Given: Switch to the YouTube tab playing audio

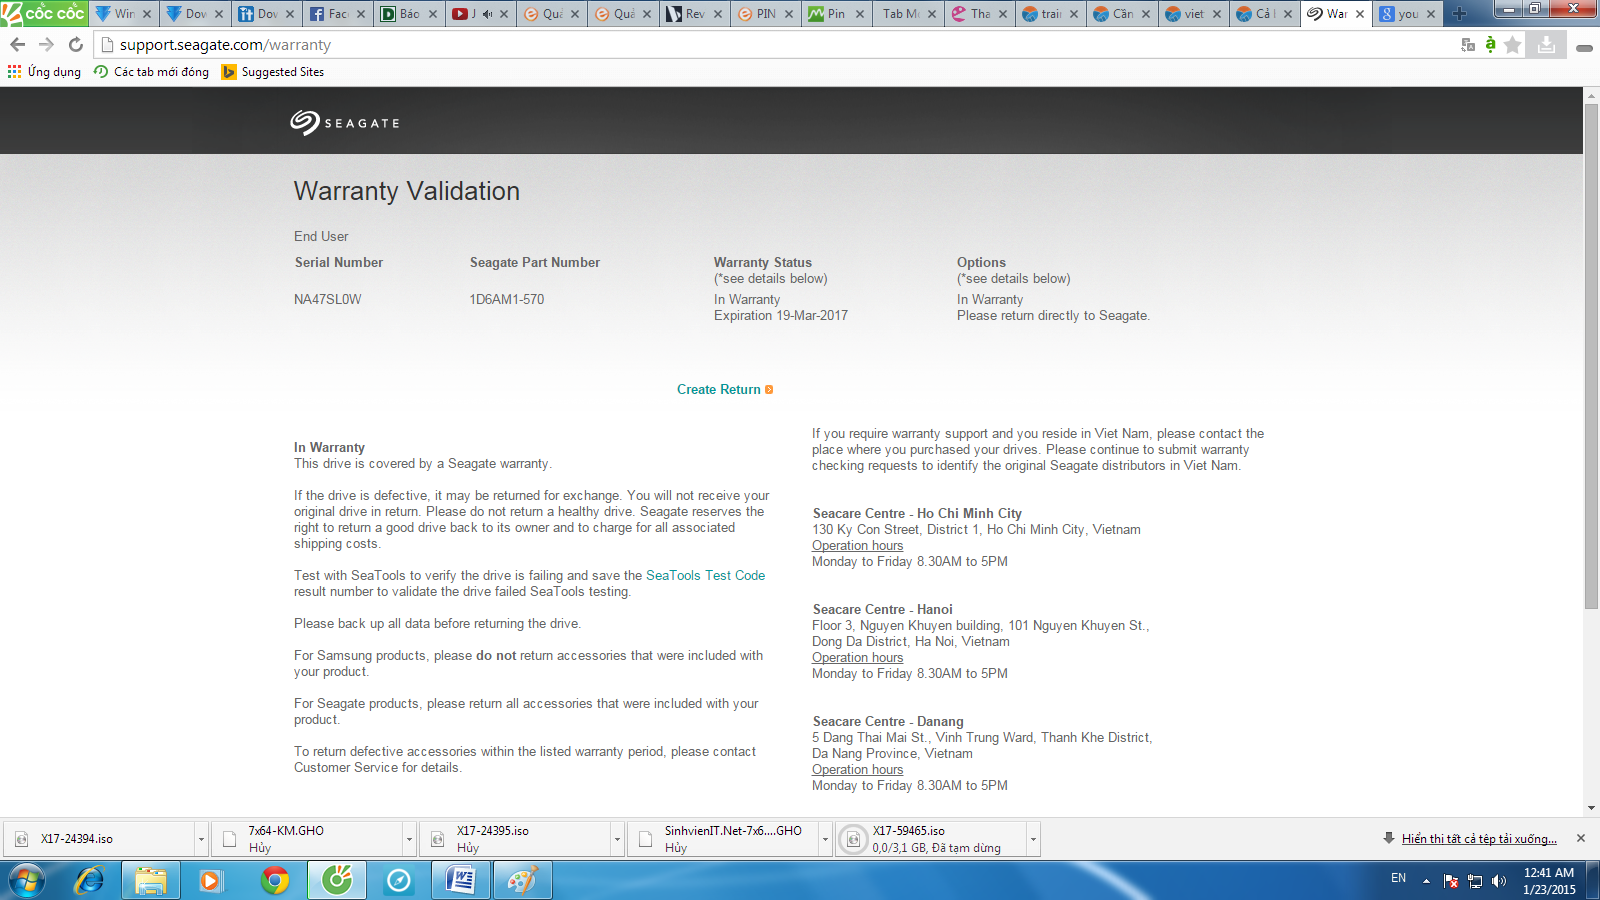Looking at the screenshot, I should (x=478, y=14).
